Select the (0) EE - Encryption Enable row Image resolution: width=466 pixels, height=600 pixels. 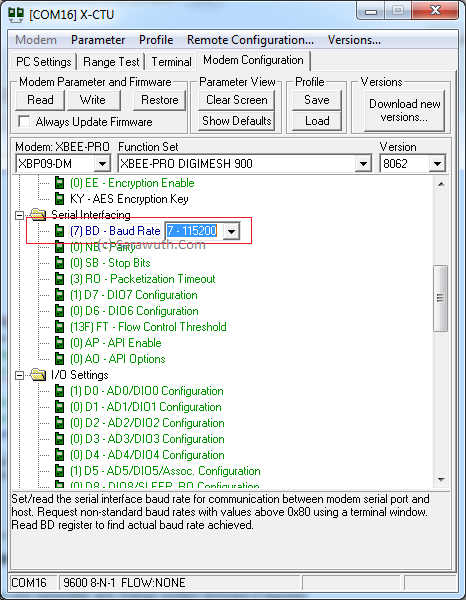point(132,183)
